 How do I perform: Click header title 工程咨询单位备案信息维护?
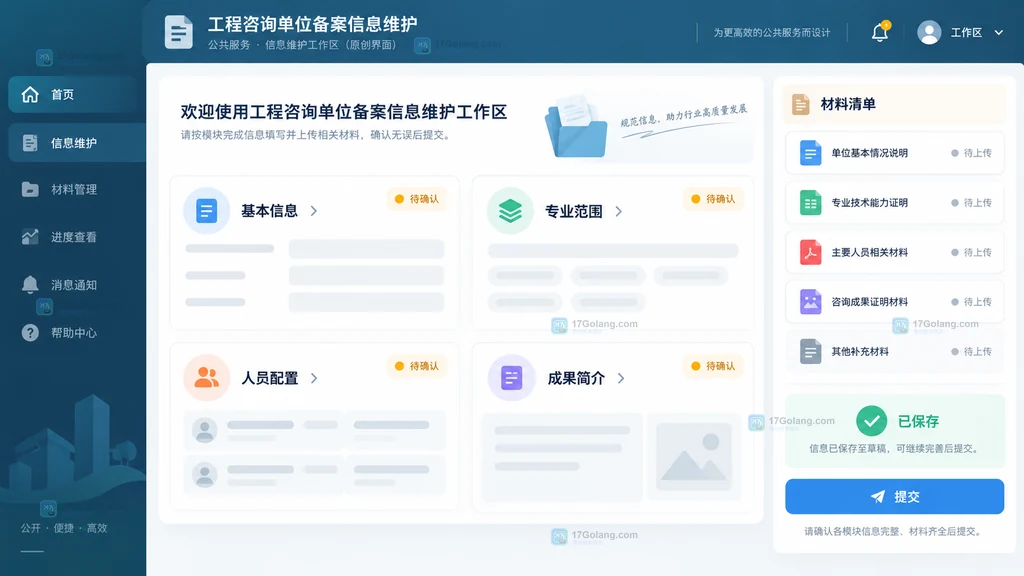312,24
